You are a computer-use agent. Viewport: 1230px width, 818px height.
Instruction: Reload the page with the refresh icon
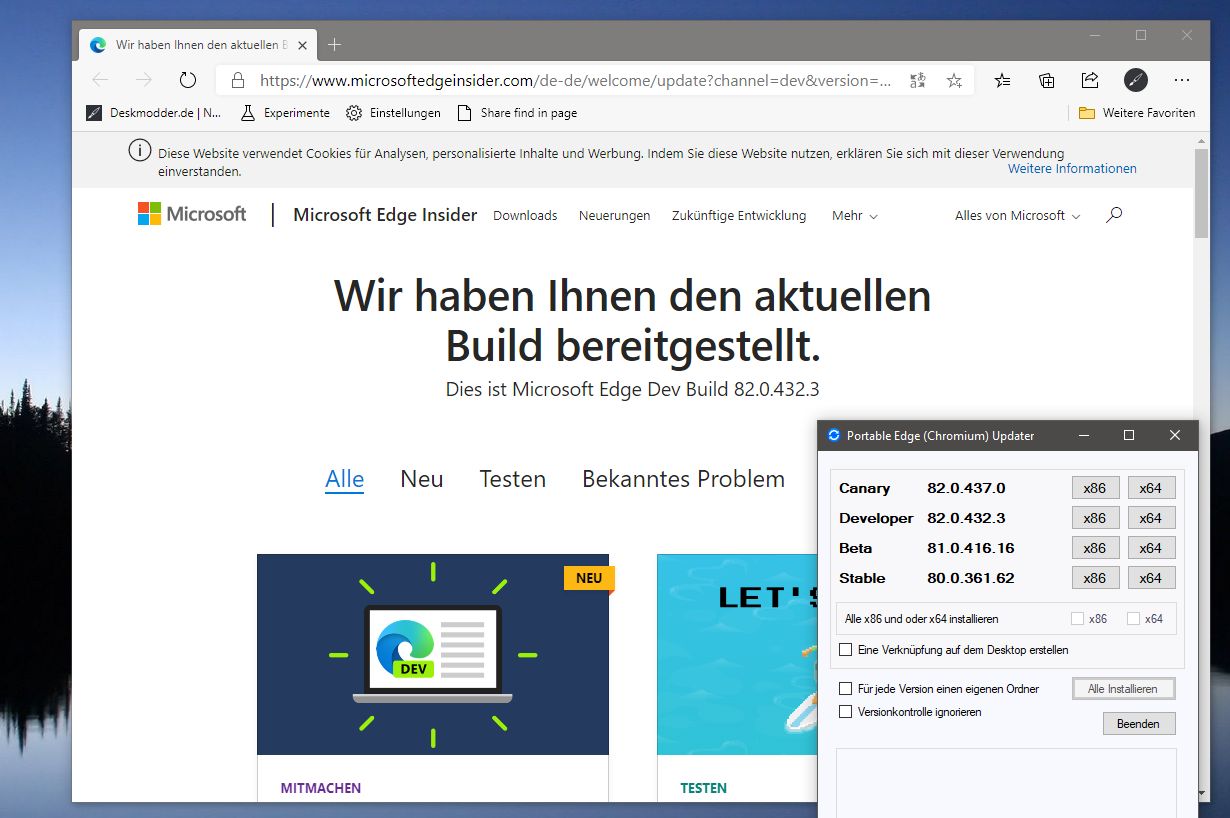click(188, 80)
